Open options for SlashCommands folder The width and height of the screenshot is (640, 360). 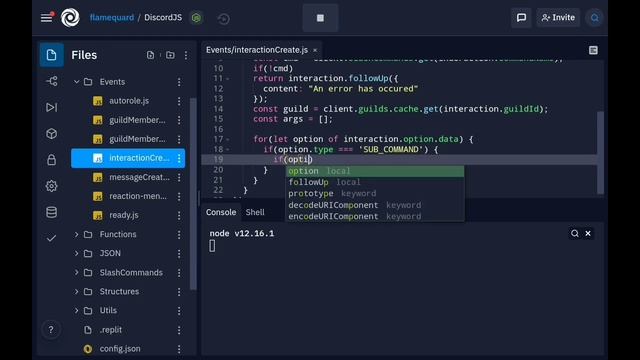click(x=179, y=273)
